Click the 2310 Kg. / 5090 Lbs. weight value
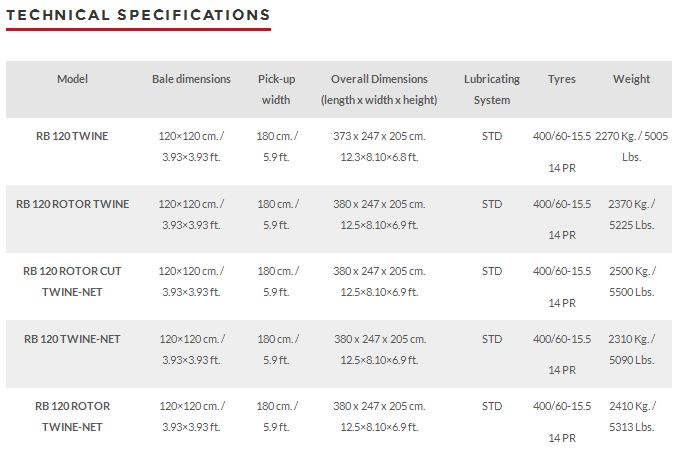673x450 pixels. [x=630, y=349]
